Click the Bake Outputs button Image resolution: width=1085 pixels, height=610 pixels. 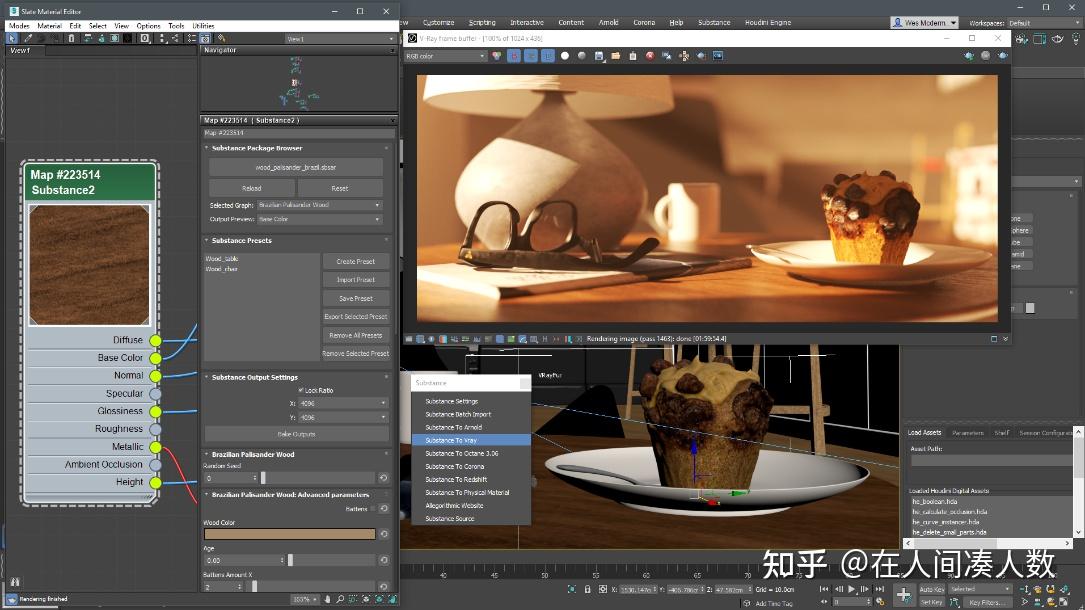click(297, 434)
